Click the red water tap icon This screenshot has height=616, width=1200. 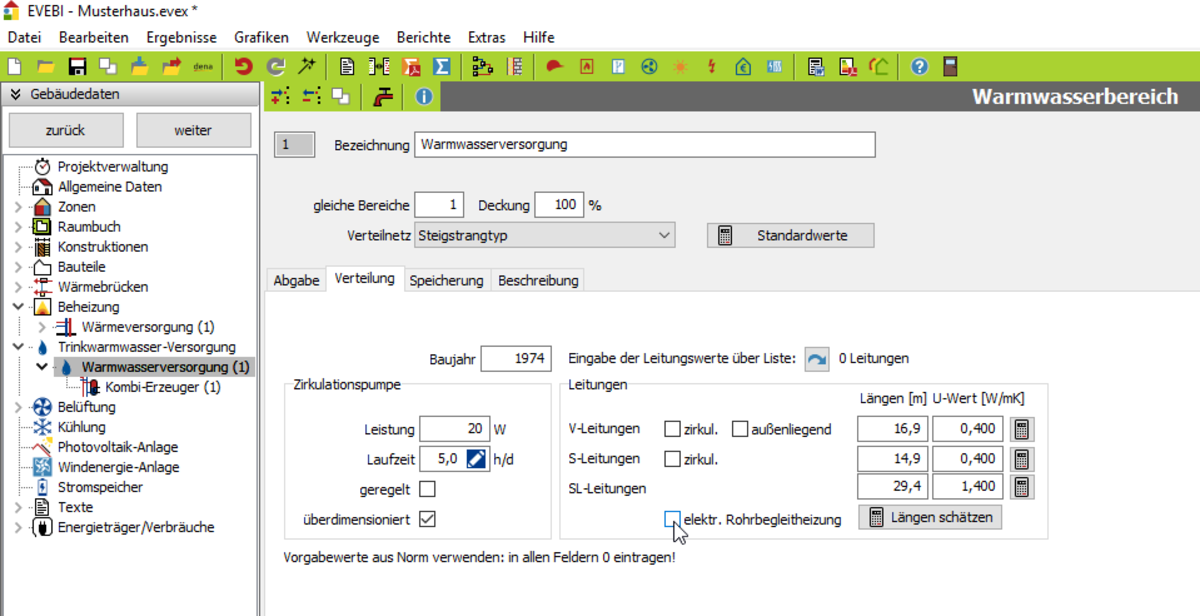point(382,97)
